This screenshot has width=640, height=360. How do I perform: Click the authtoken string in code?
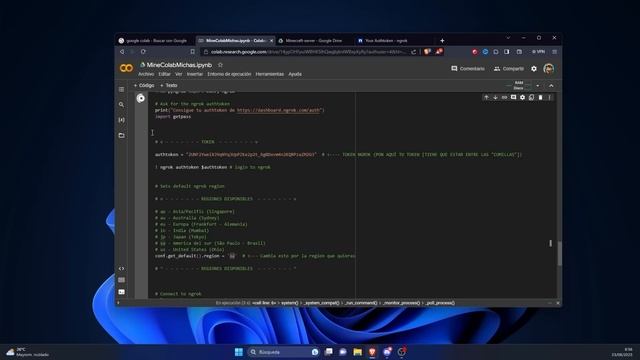click(251, 155)
